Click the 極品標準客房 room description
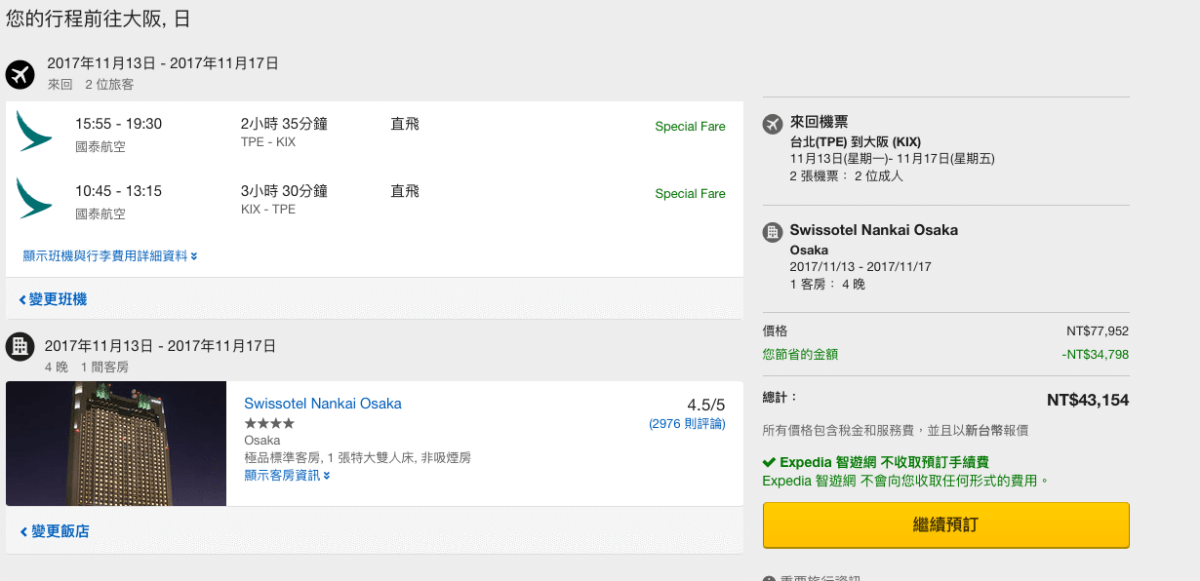This screenshot has height=581, width=1200. pos(357,458)
